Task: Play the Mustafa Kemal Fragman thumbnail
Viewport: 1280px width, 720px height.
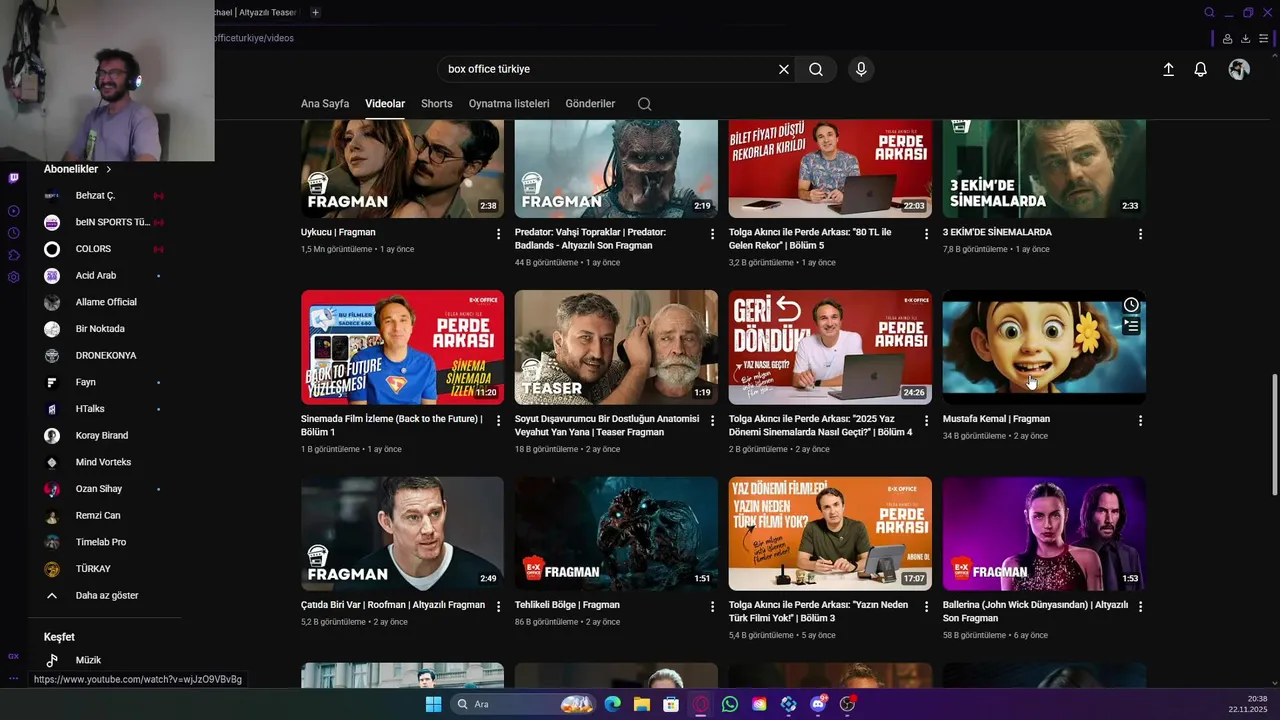Action: (x=1044, y=347)
